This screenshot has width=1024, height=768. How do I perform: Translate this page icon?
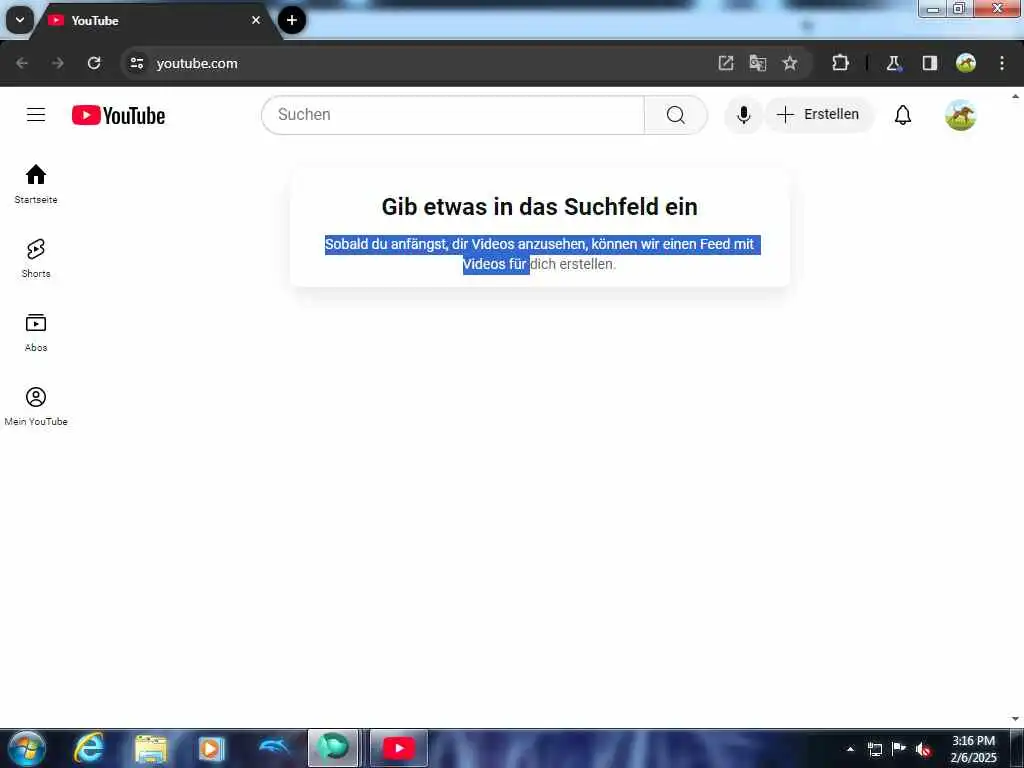758,63
